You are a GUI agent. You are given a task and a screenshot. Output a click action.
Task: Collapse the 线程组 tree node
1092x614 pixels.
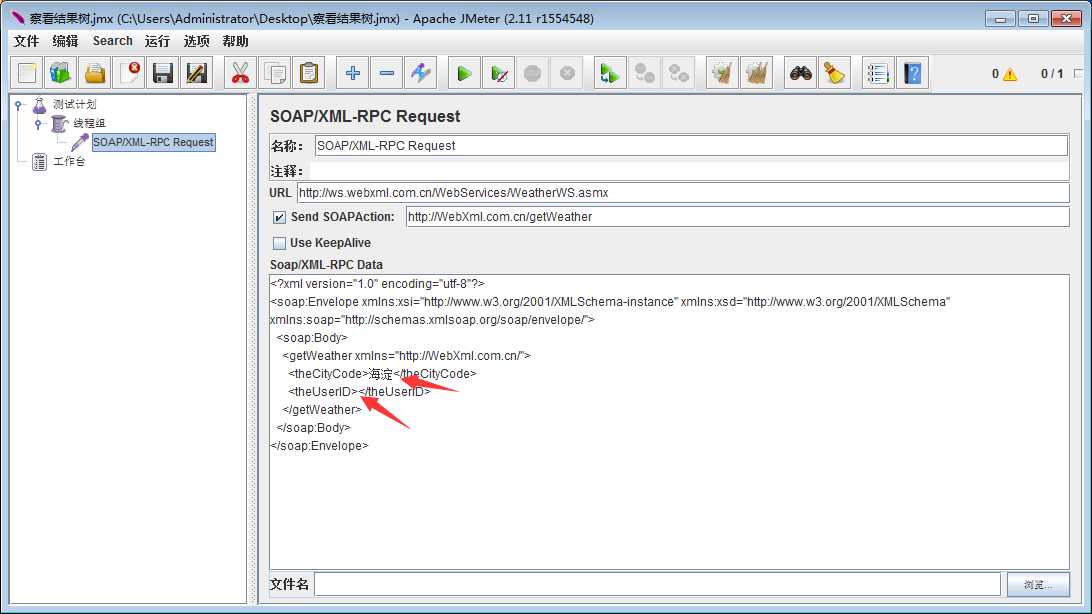(38, 124)
